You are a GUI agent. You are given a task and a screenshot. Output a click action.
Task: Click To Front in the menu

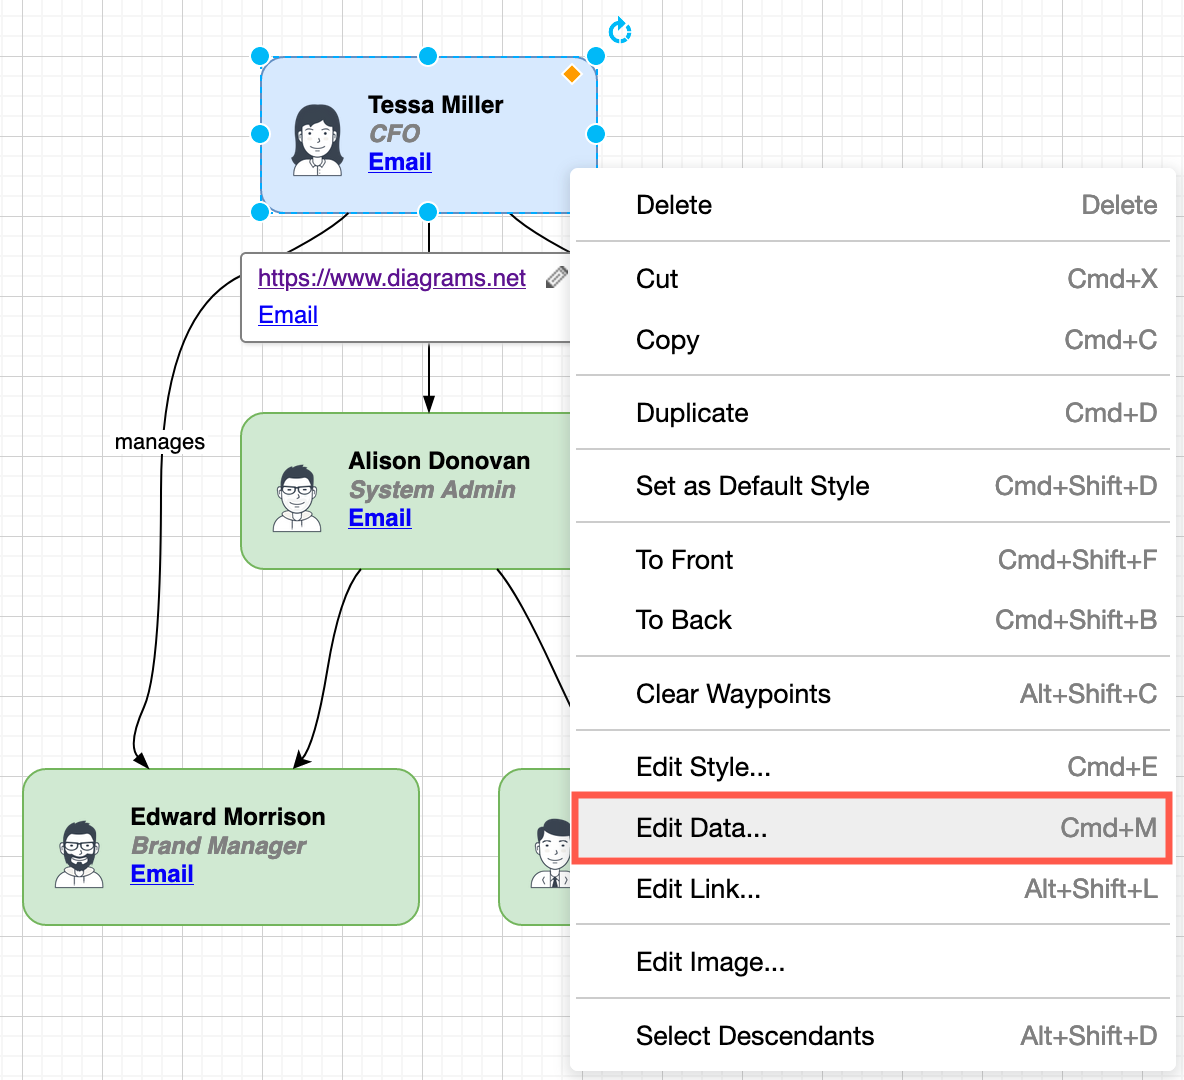tap(685, 560)
